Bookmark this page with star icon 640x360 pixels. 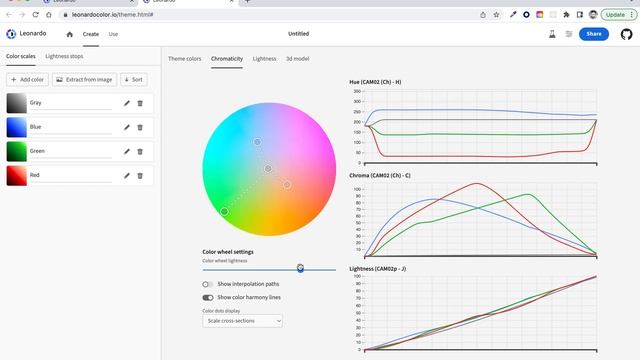pyautogui.click(x=496, y=15)
